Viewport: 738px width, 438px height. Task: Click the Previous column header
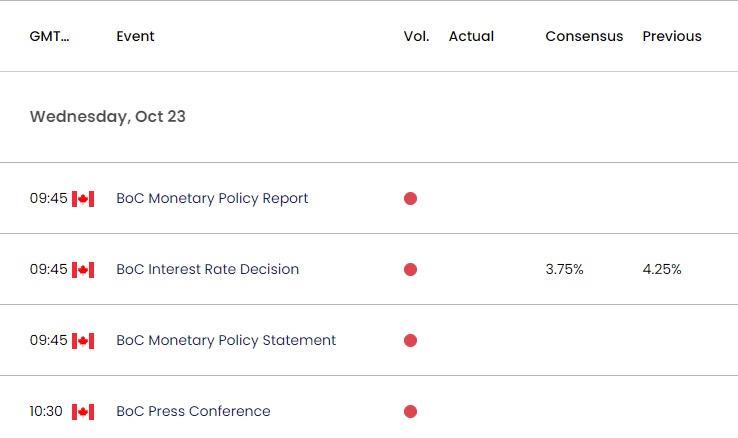(672, 36)
